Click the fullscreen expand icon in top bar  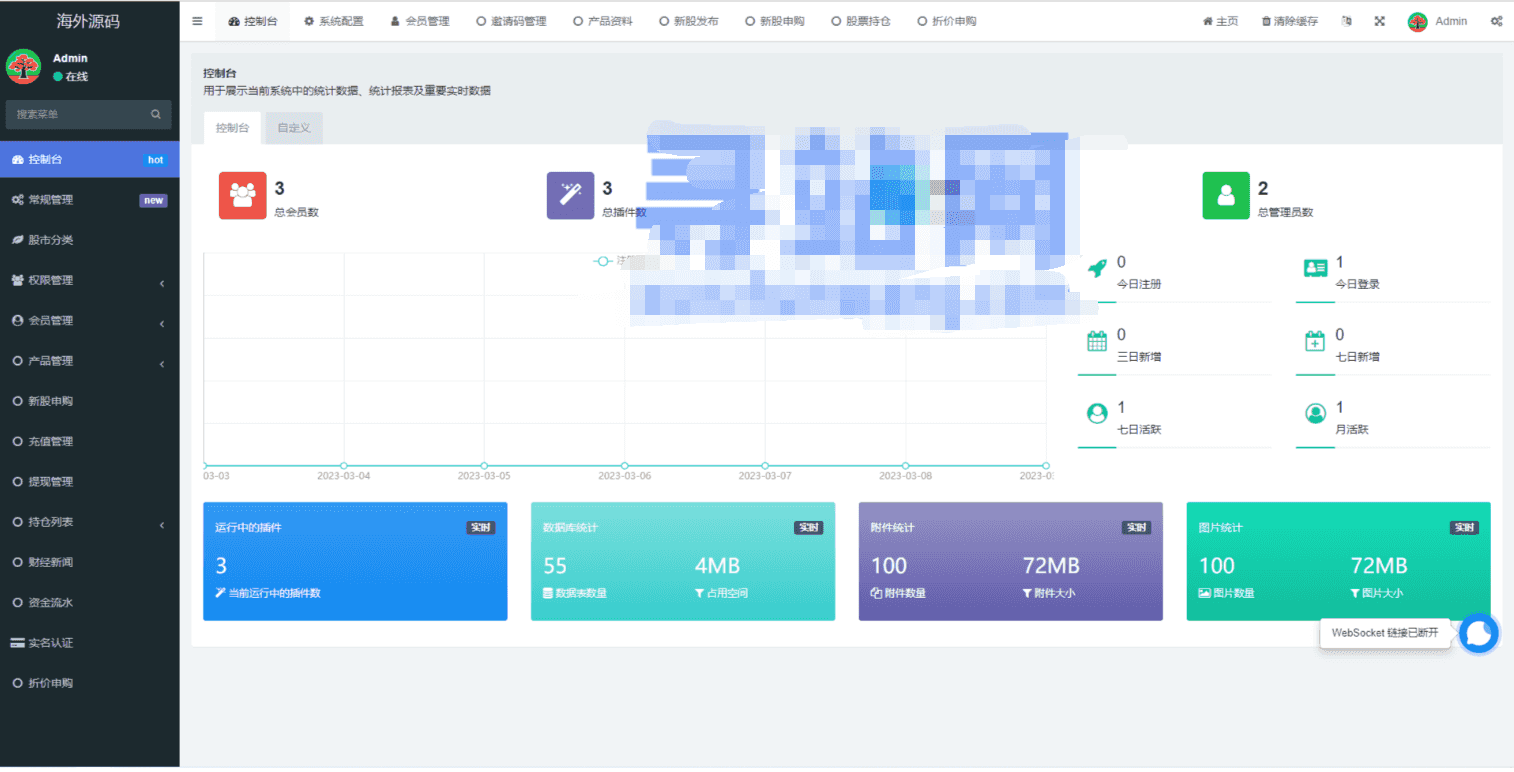pos(1379,21)
